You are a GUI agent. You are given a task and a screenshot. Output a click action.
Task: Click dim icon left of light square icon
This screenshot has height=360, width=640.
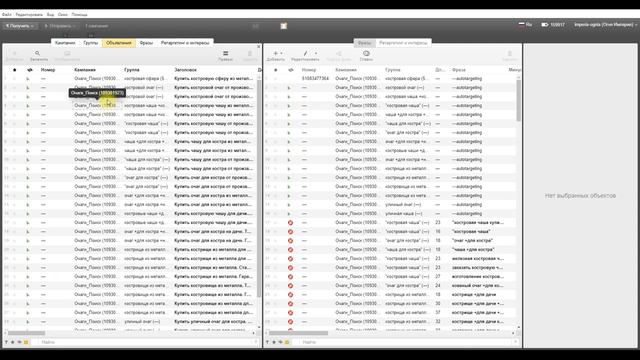pos(256,26)
